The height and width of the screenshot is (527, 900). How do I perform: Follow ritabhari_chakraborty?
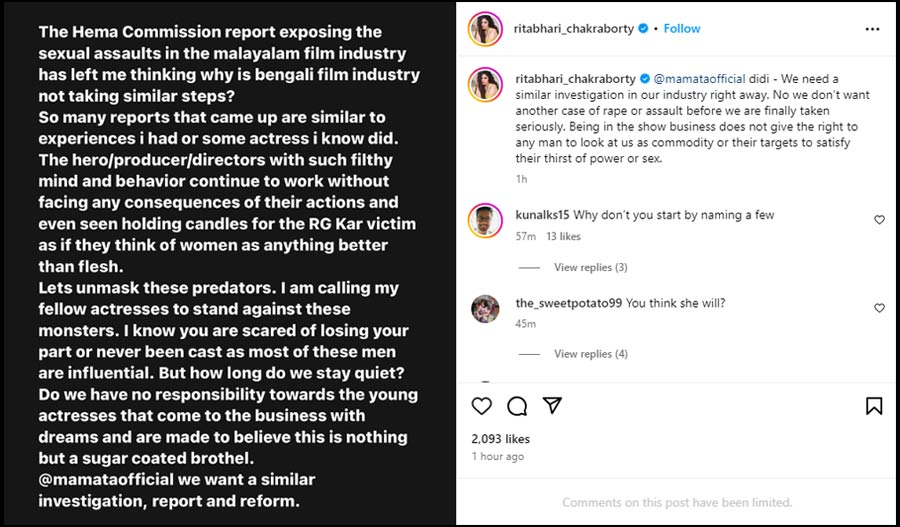click(682, 29)
